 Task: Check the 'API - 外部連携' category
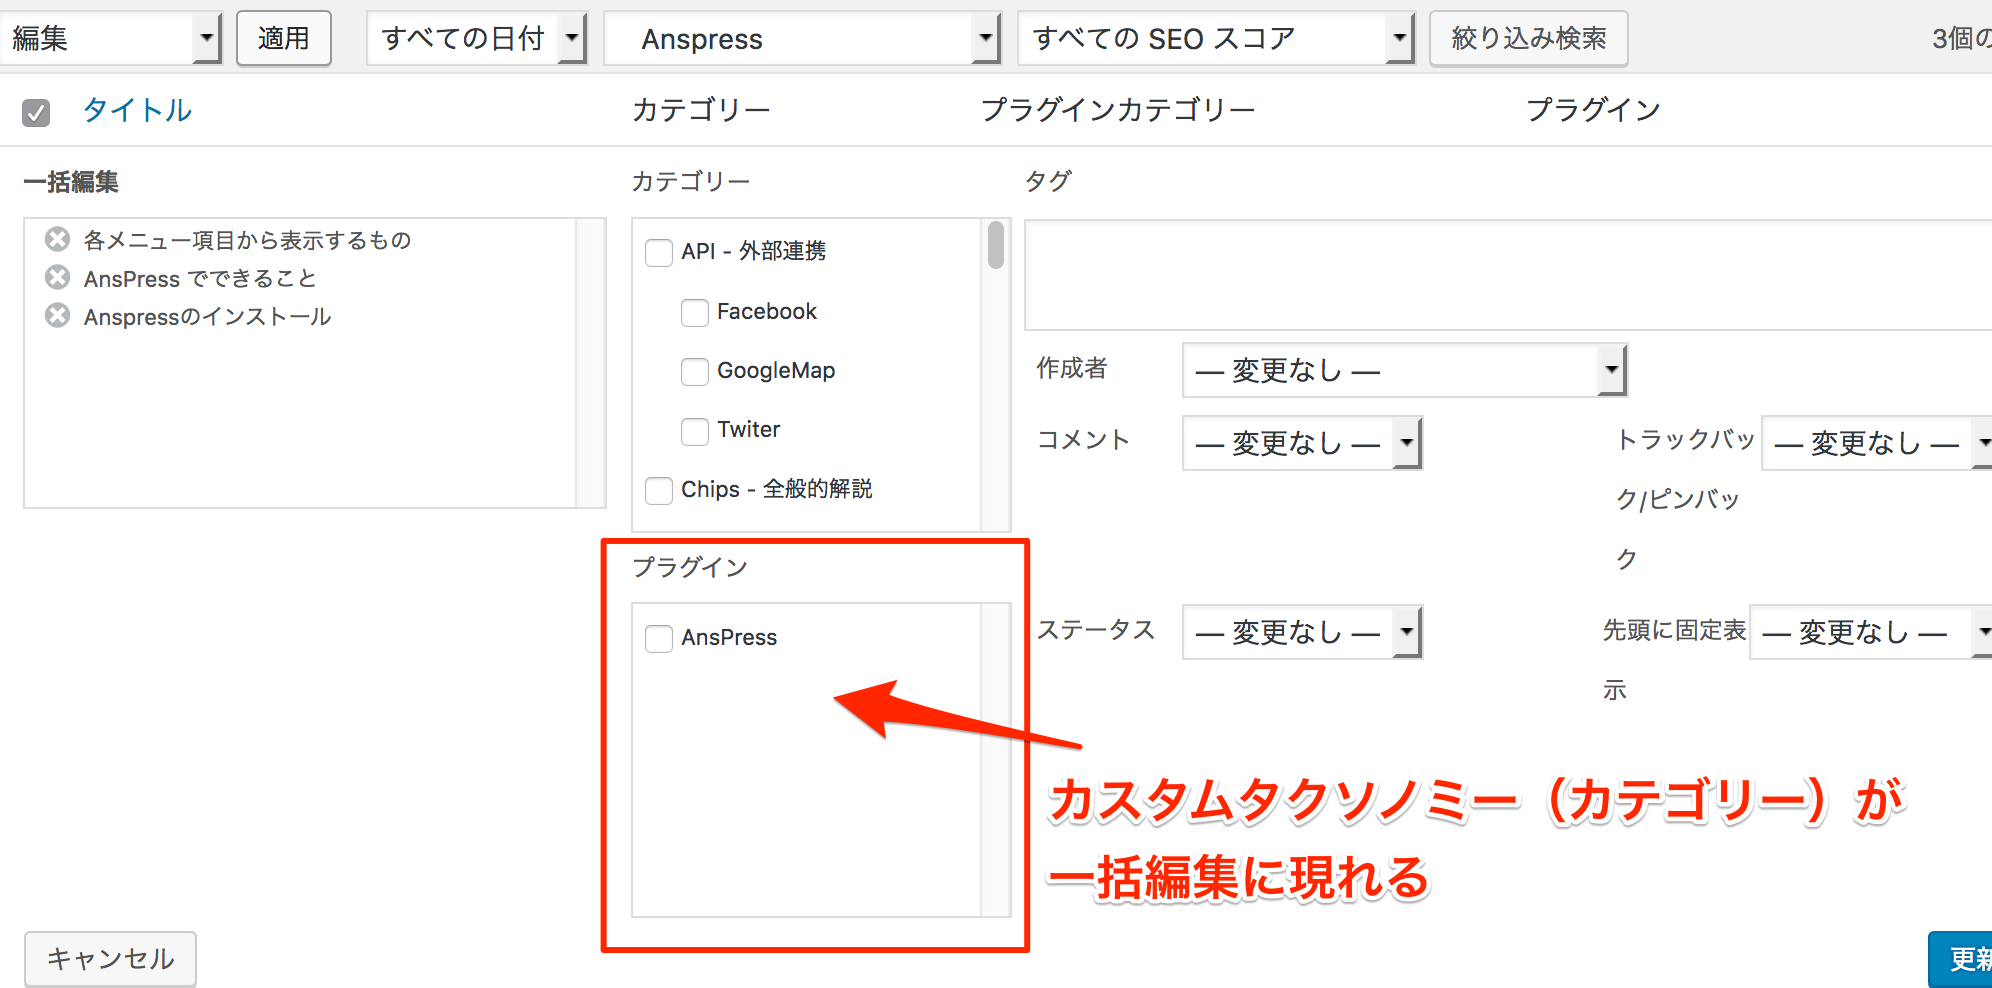(659, 252)
